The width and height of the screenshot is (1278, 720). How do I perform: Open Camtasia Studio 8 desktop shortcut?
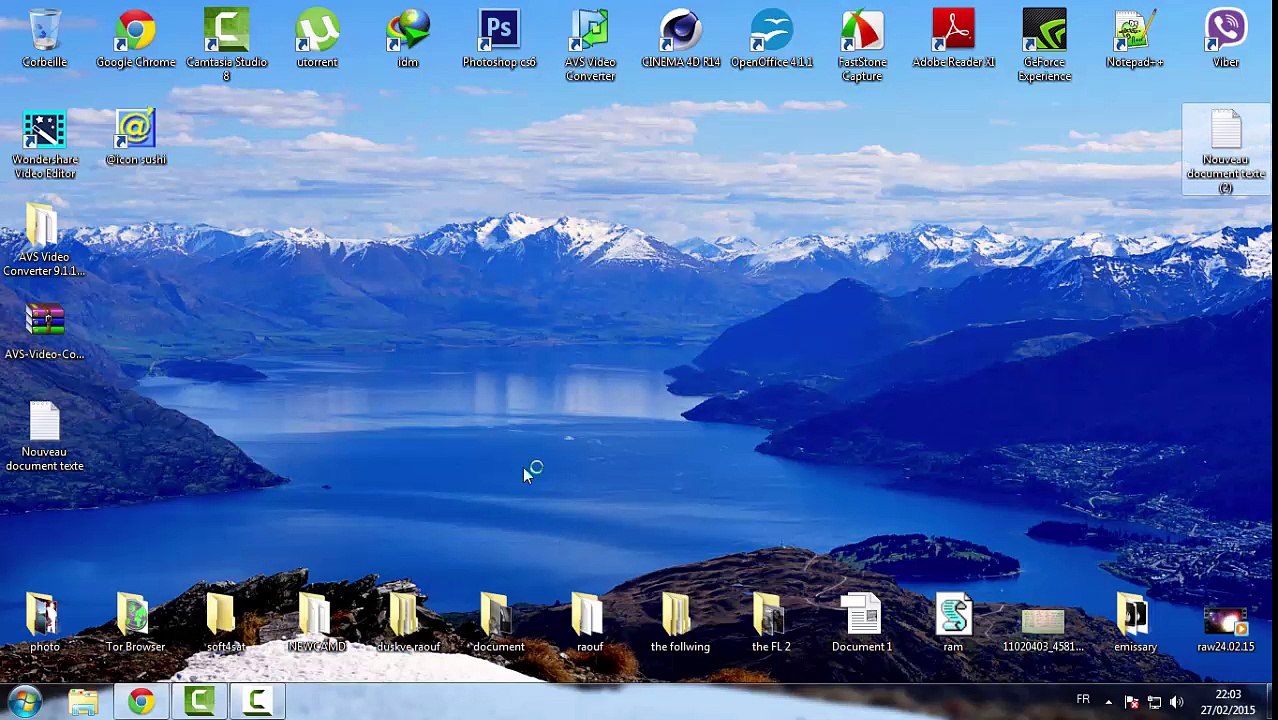coord(227,45)
